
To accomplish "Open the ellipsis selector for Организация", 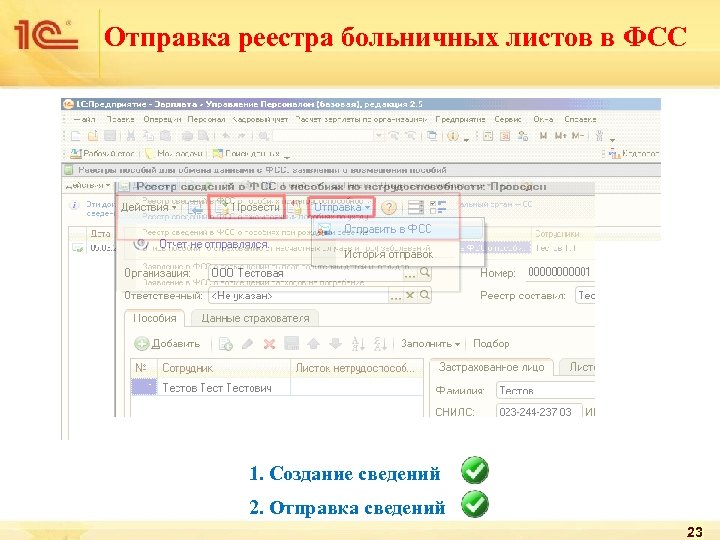I will (410, 273).
